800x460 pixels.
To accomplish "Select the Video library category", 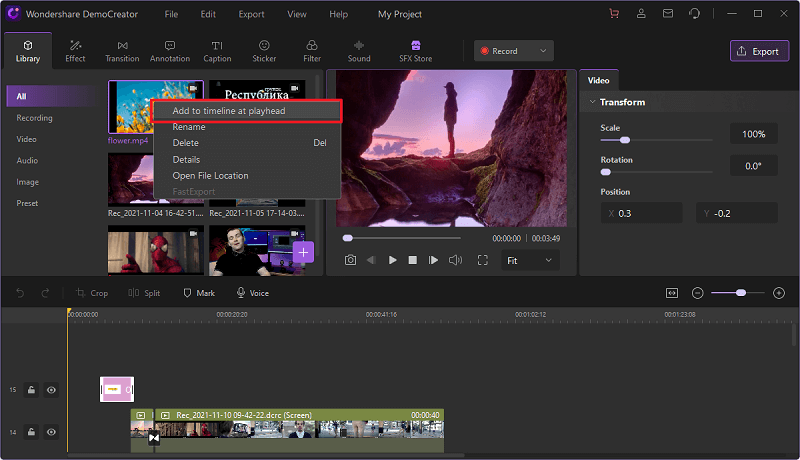I will (27, 139).
